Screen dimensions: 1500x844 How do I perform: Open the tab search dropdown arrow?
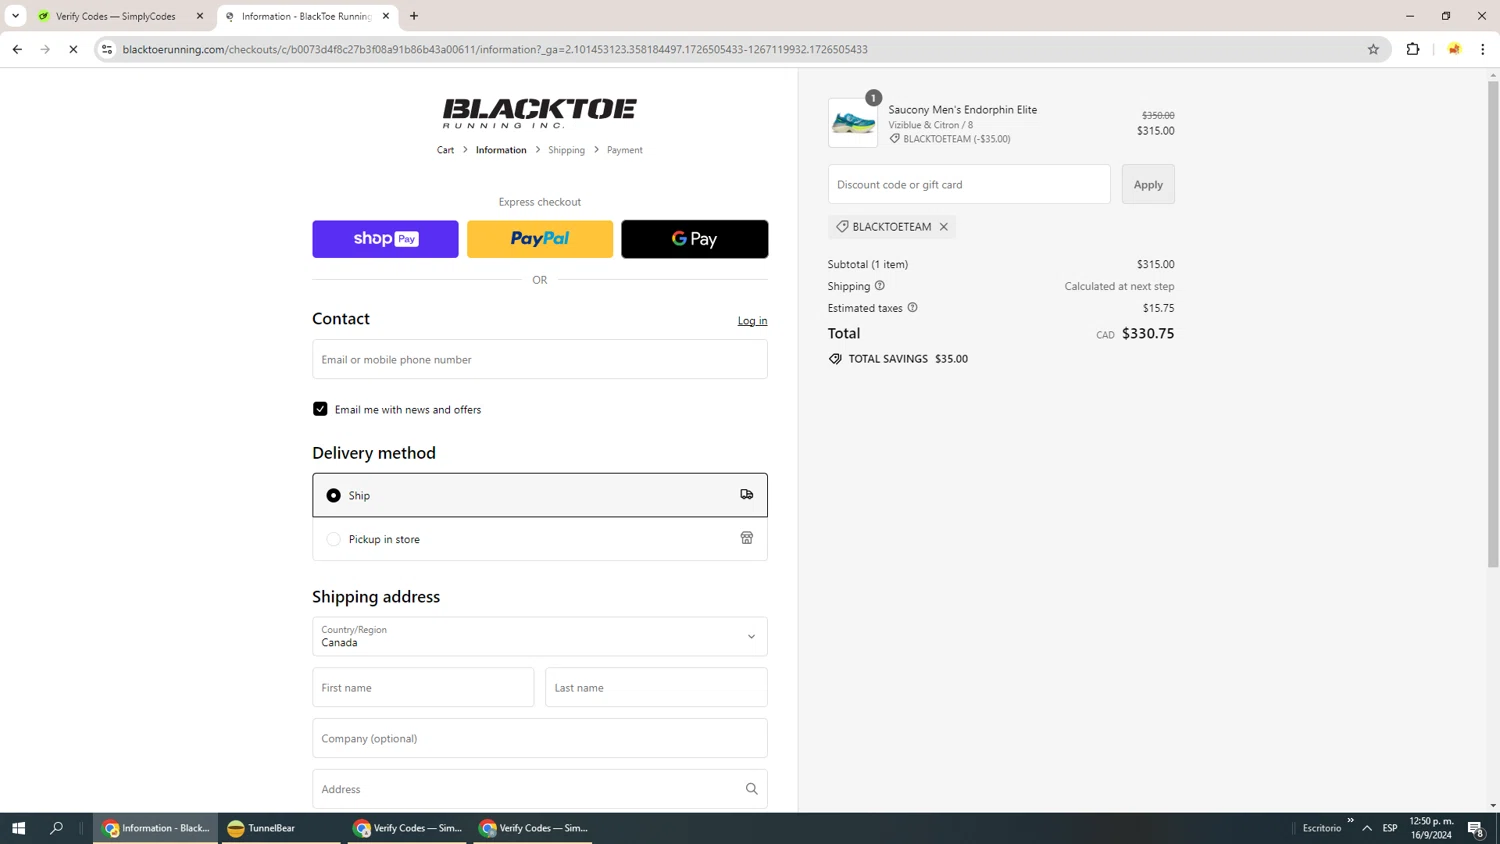click(15, 16)
